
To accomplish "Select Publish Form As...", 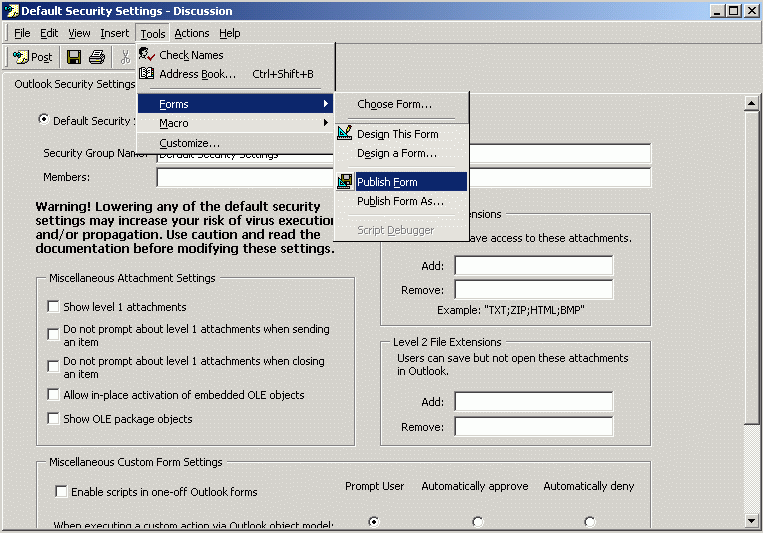I will click(401, 201).
